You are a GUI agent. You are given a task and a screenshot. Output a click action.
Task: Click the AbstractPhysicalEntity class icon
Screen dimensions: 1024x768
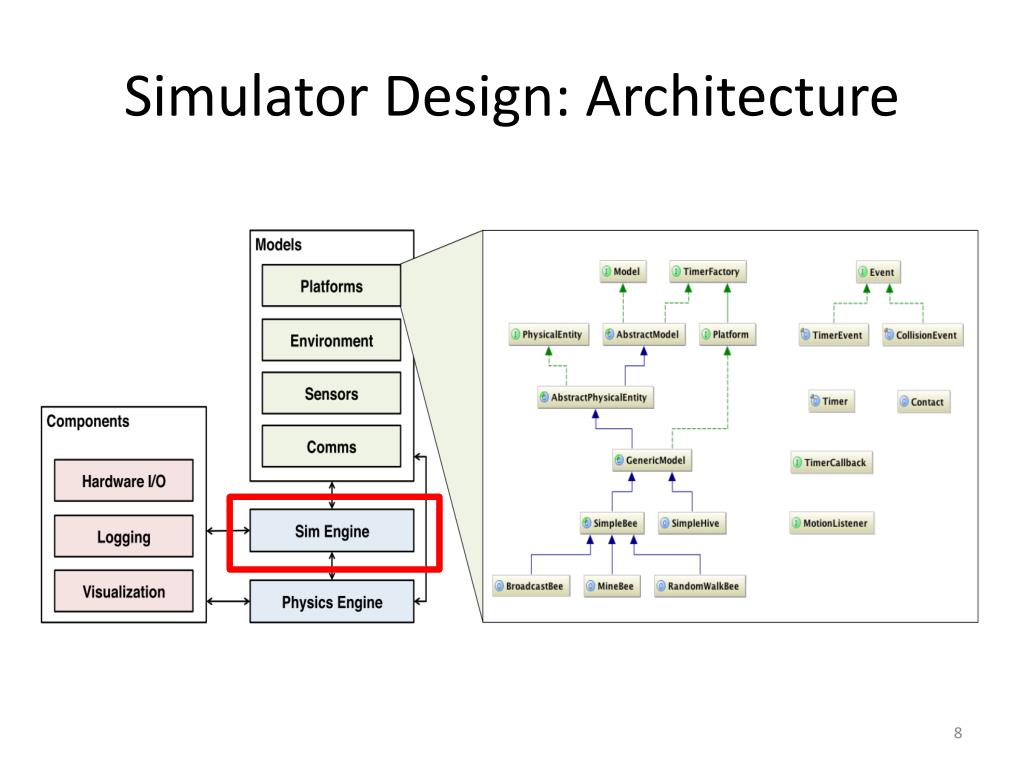point(544,397)
